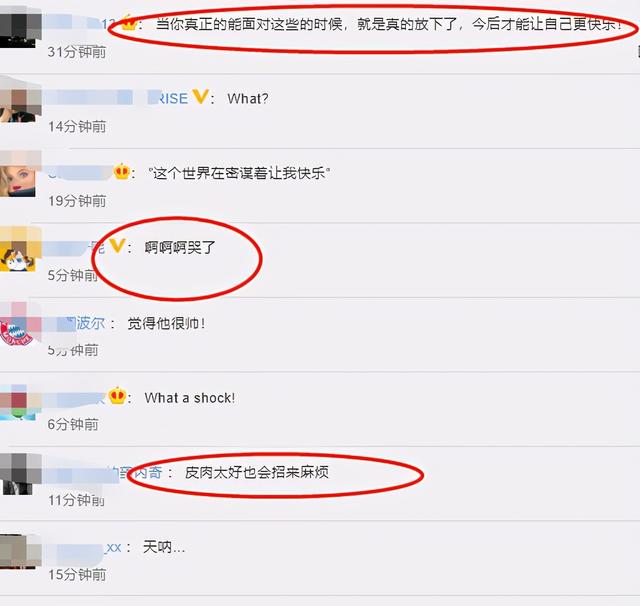Open the football club logo avatar
The height and width of the screenshot is (606, 640).
20,324
